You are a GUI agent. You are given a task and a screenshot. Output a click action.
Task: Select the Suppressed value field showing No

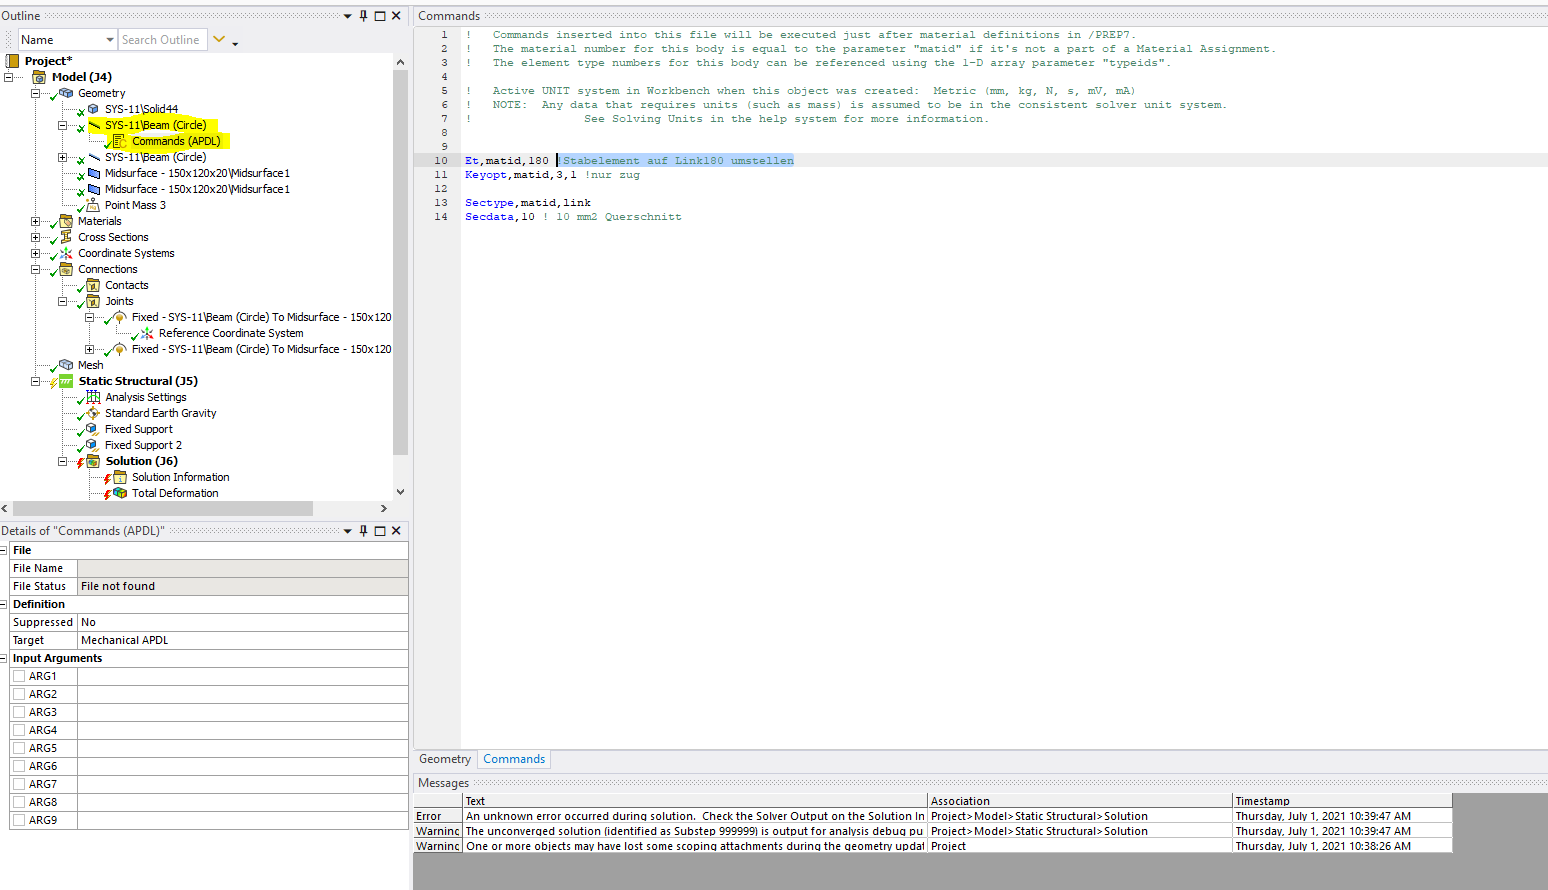[x=243, y=622]
